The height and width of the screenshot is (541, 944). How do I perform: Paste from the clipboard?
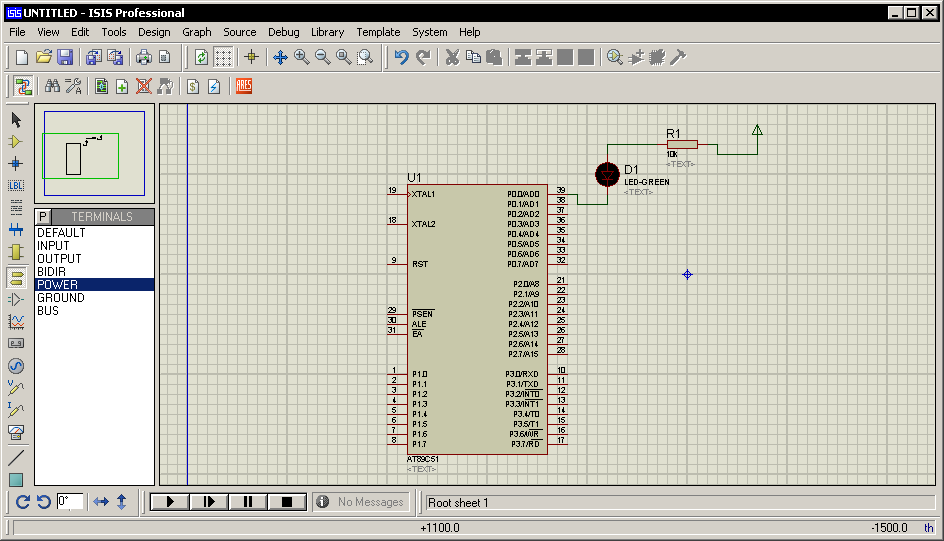[x=494, y=57]
